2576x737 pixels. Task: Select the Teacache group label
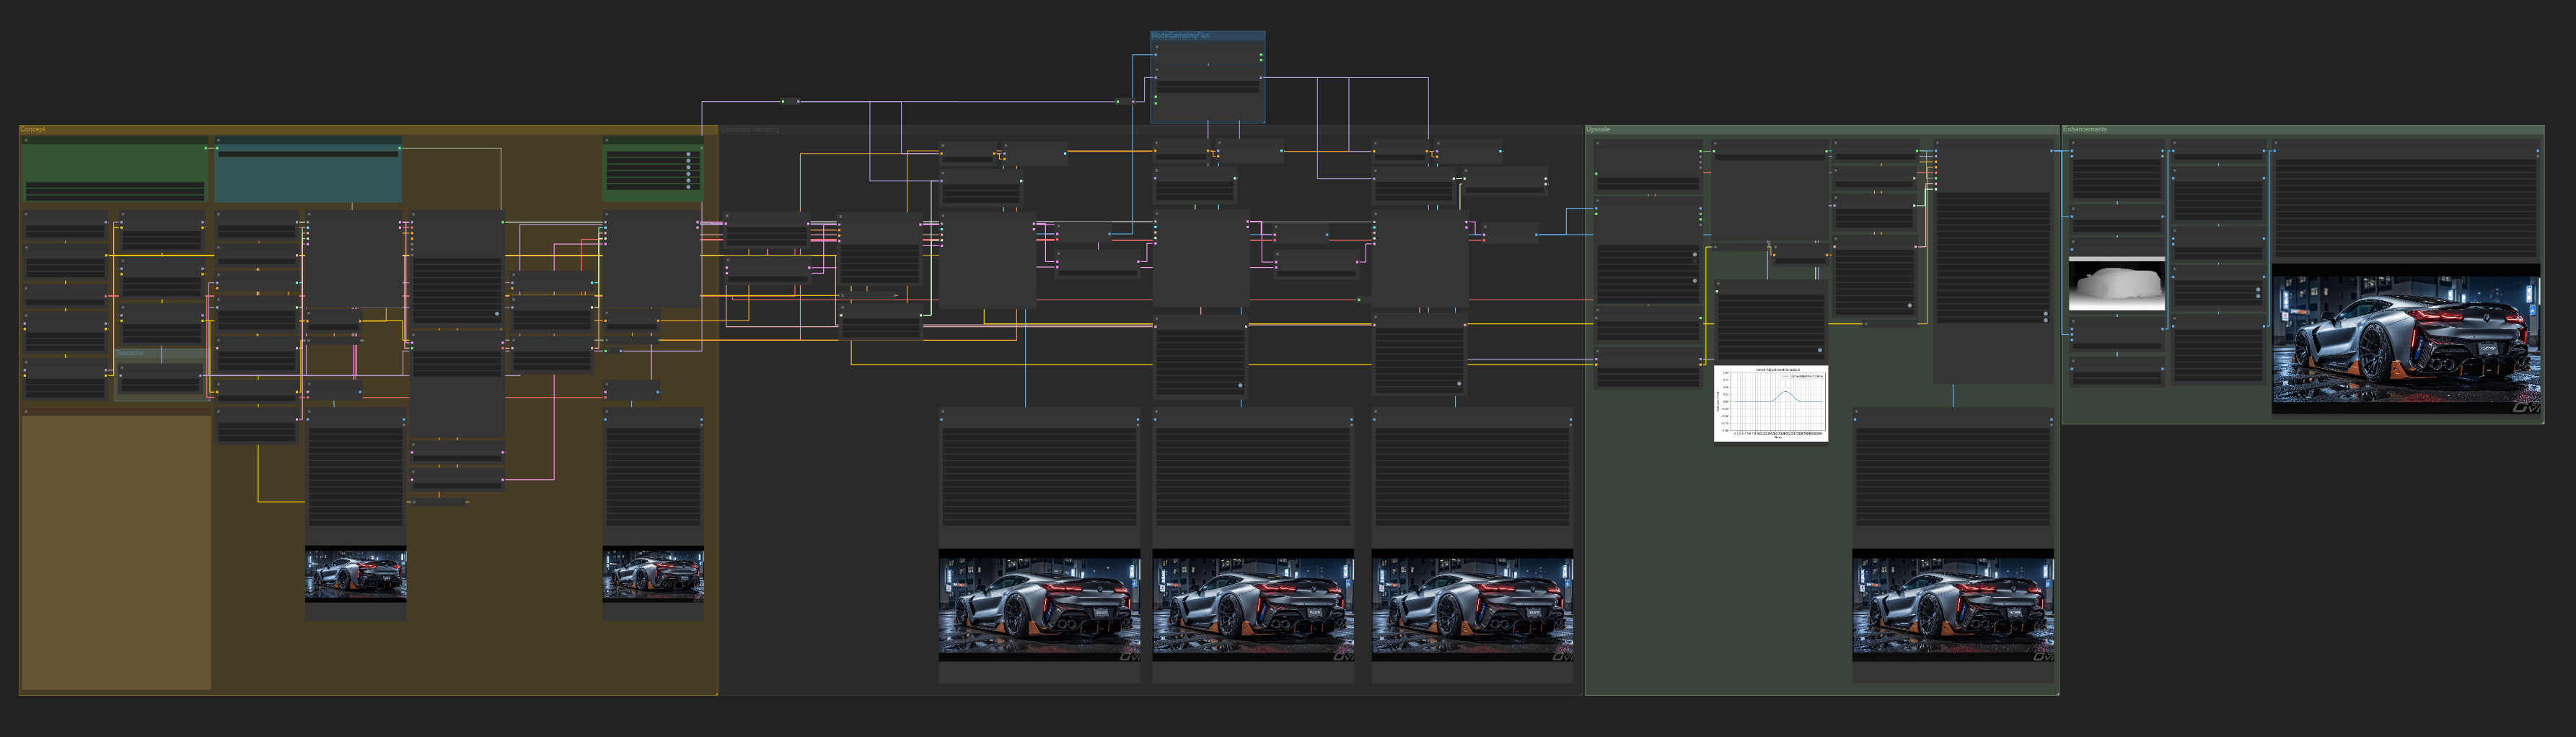tap(131, 353)
